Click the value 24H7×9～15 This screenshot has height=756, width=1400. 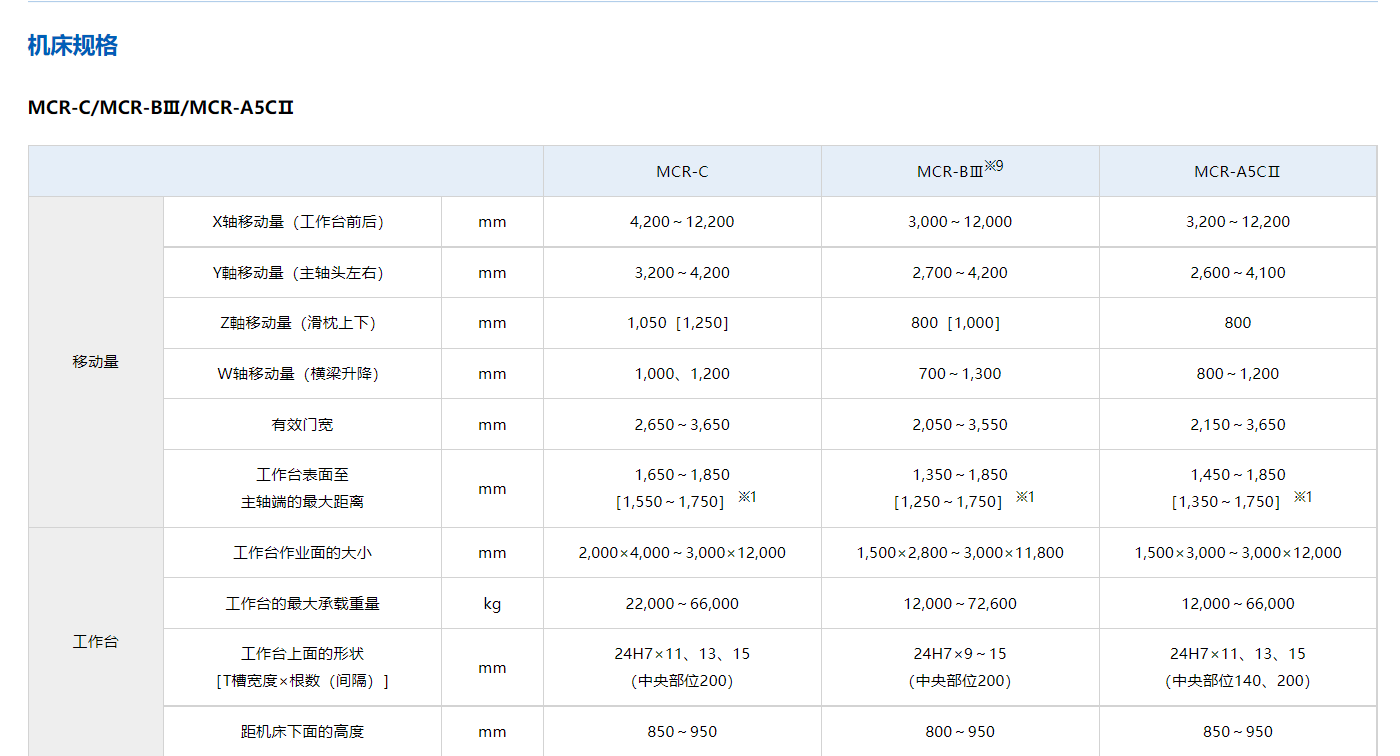tap(960, 654)
